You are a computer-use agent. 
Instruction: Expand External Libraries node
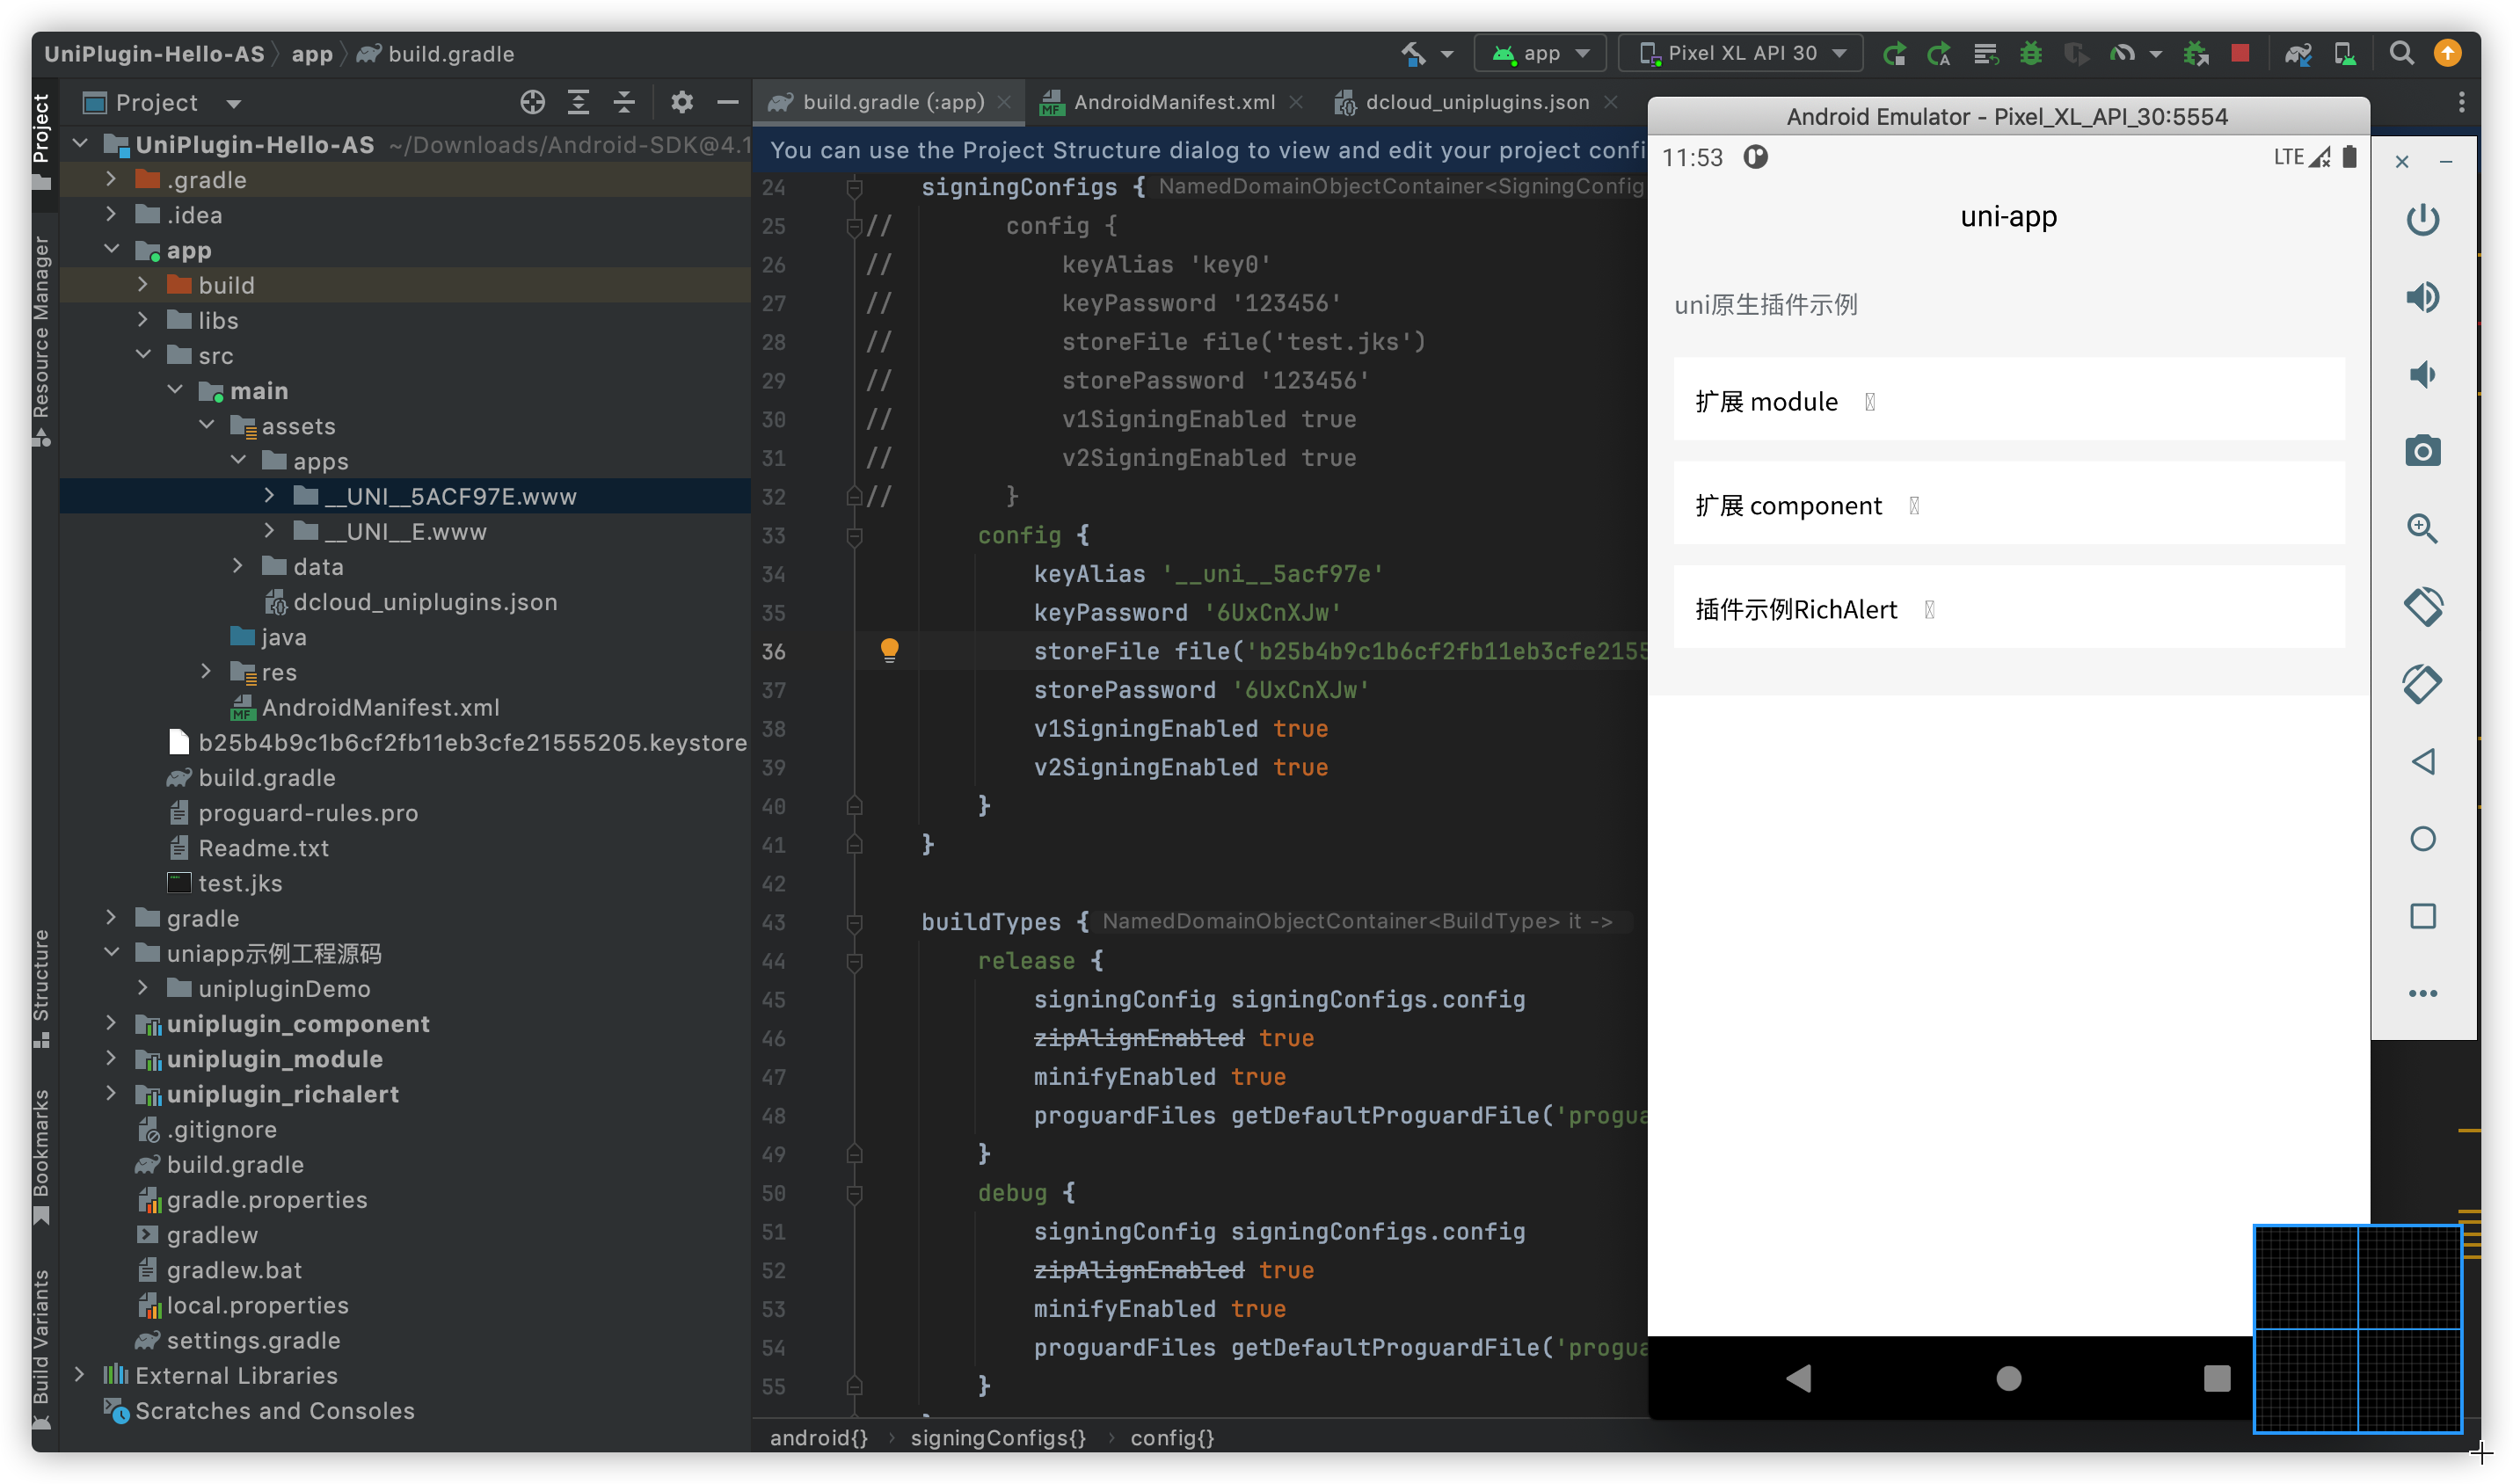[x=79, y=1375]
